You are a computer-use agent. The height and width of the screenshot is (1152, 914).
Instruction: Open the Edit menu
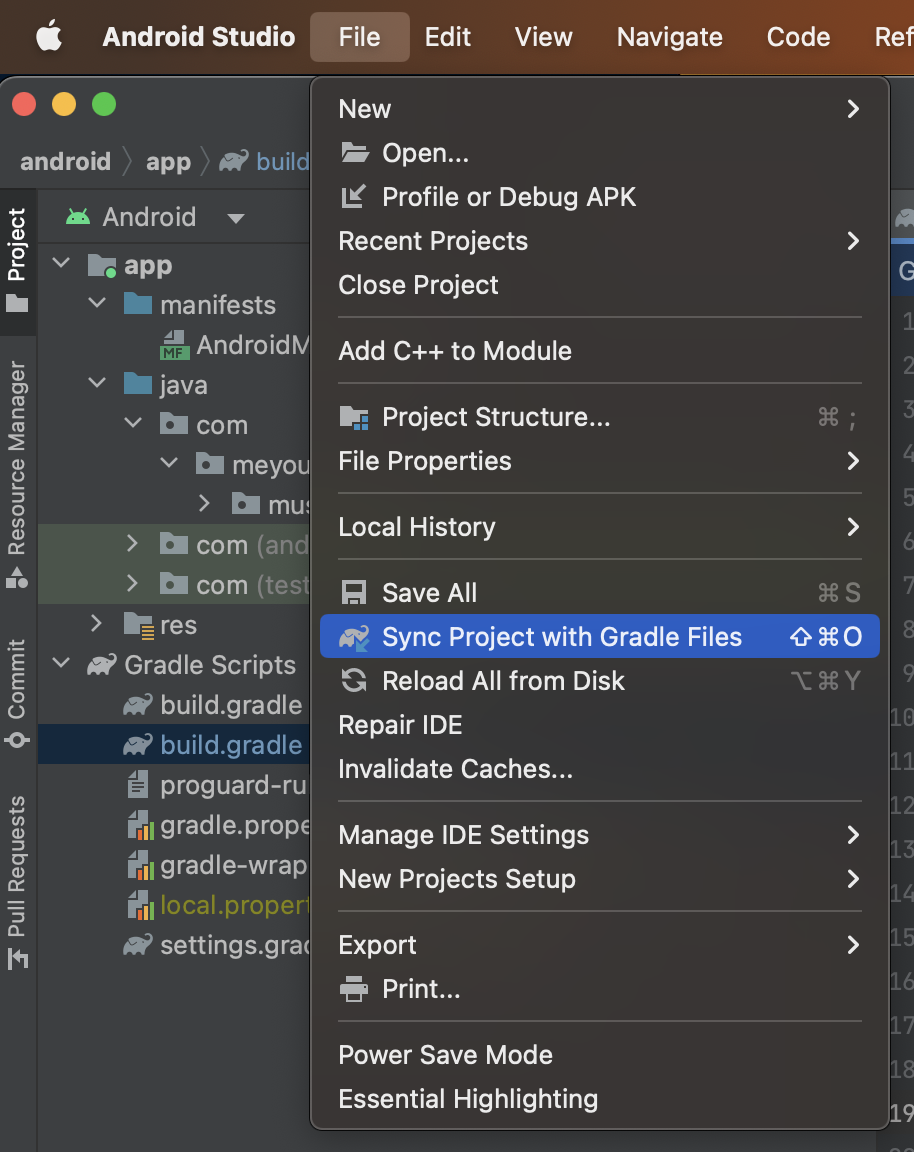click(x=447, y=37)
